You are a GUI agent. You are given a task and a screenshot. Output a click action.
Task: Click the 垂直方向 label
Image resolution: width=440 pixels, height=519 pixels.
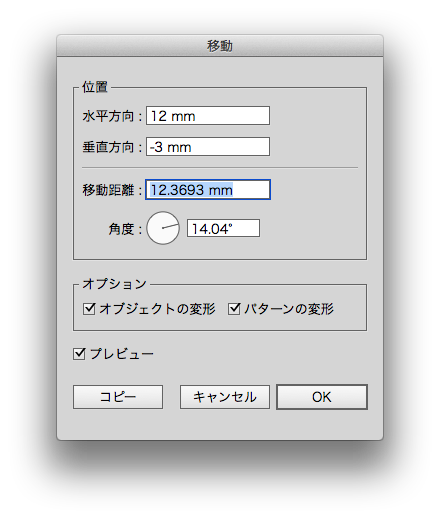pyautogui.click(x=108, y=147)
